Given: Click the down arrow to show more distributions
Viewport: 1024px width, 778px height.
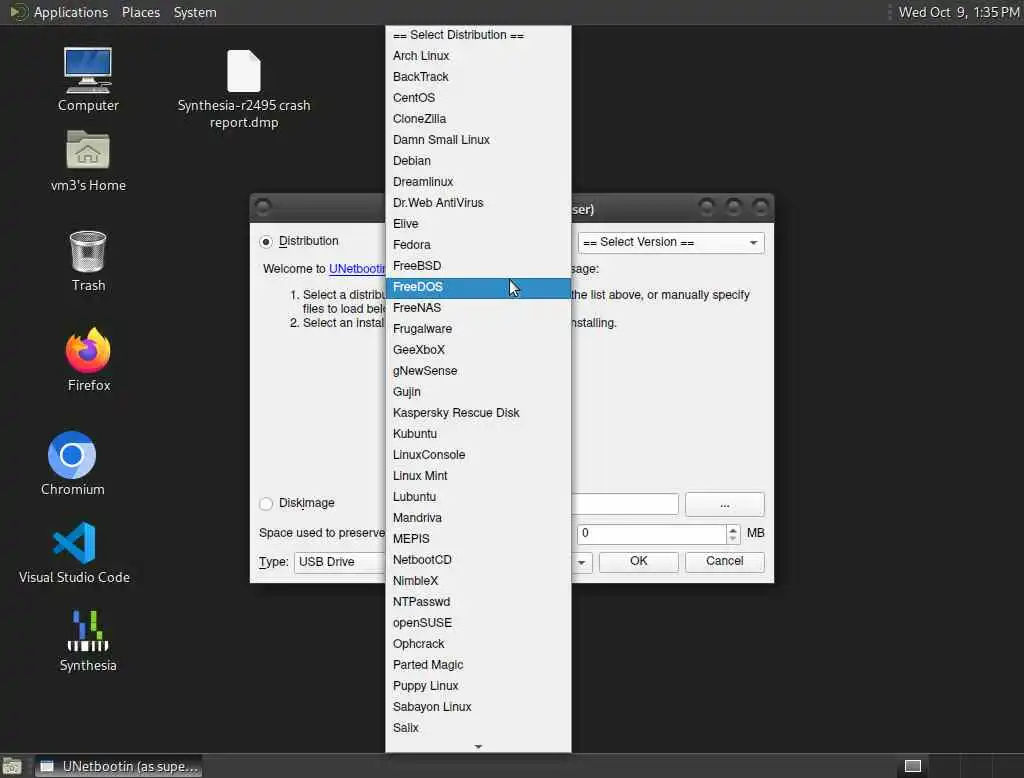Looking at the screenshot, I should (478, 746).
